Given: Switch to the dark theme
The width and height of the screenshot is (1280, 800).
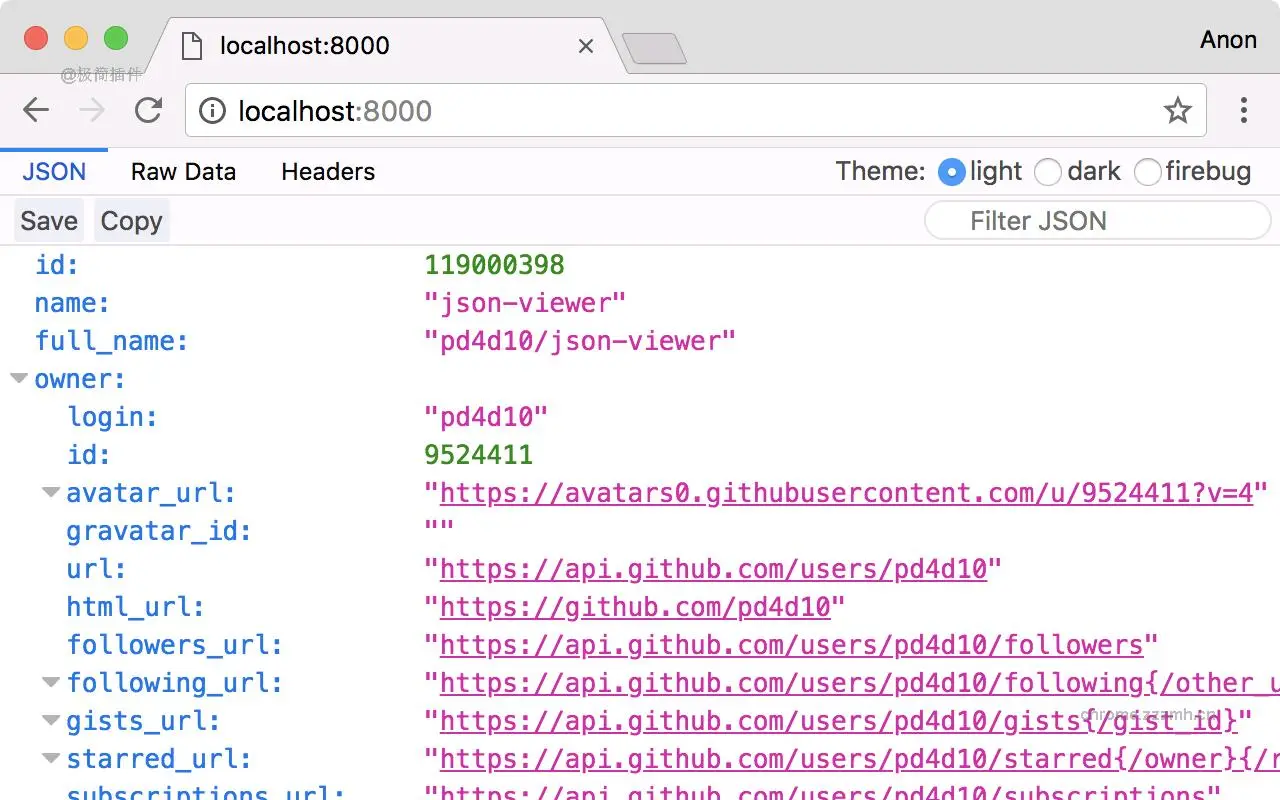Looking at the screenshot, I should (x=1048, y=172).
